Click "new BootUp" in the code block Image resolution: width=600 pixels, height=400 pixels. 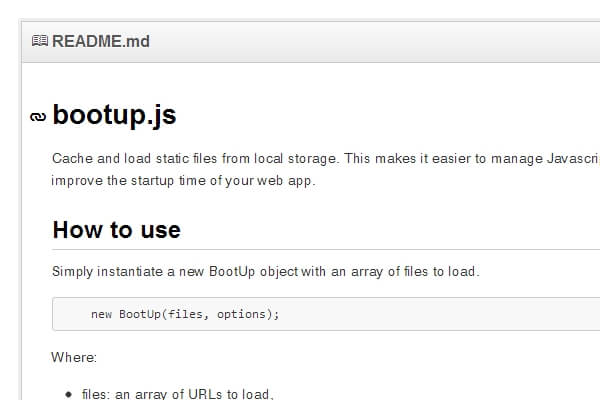click(x=127, y=314)
